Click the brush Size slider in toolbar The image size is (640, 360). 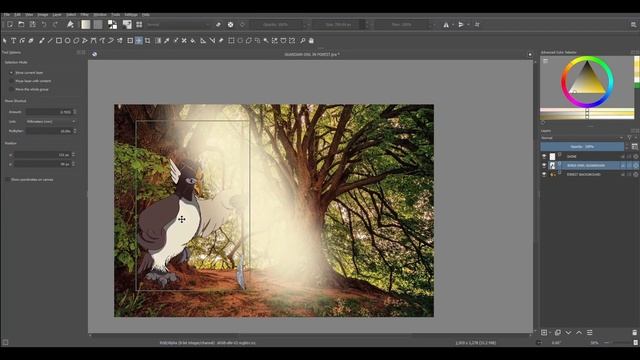tap(339, 24)
